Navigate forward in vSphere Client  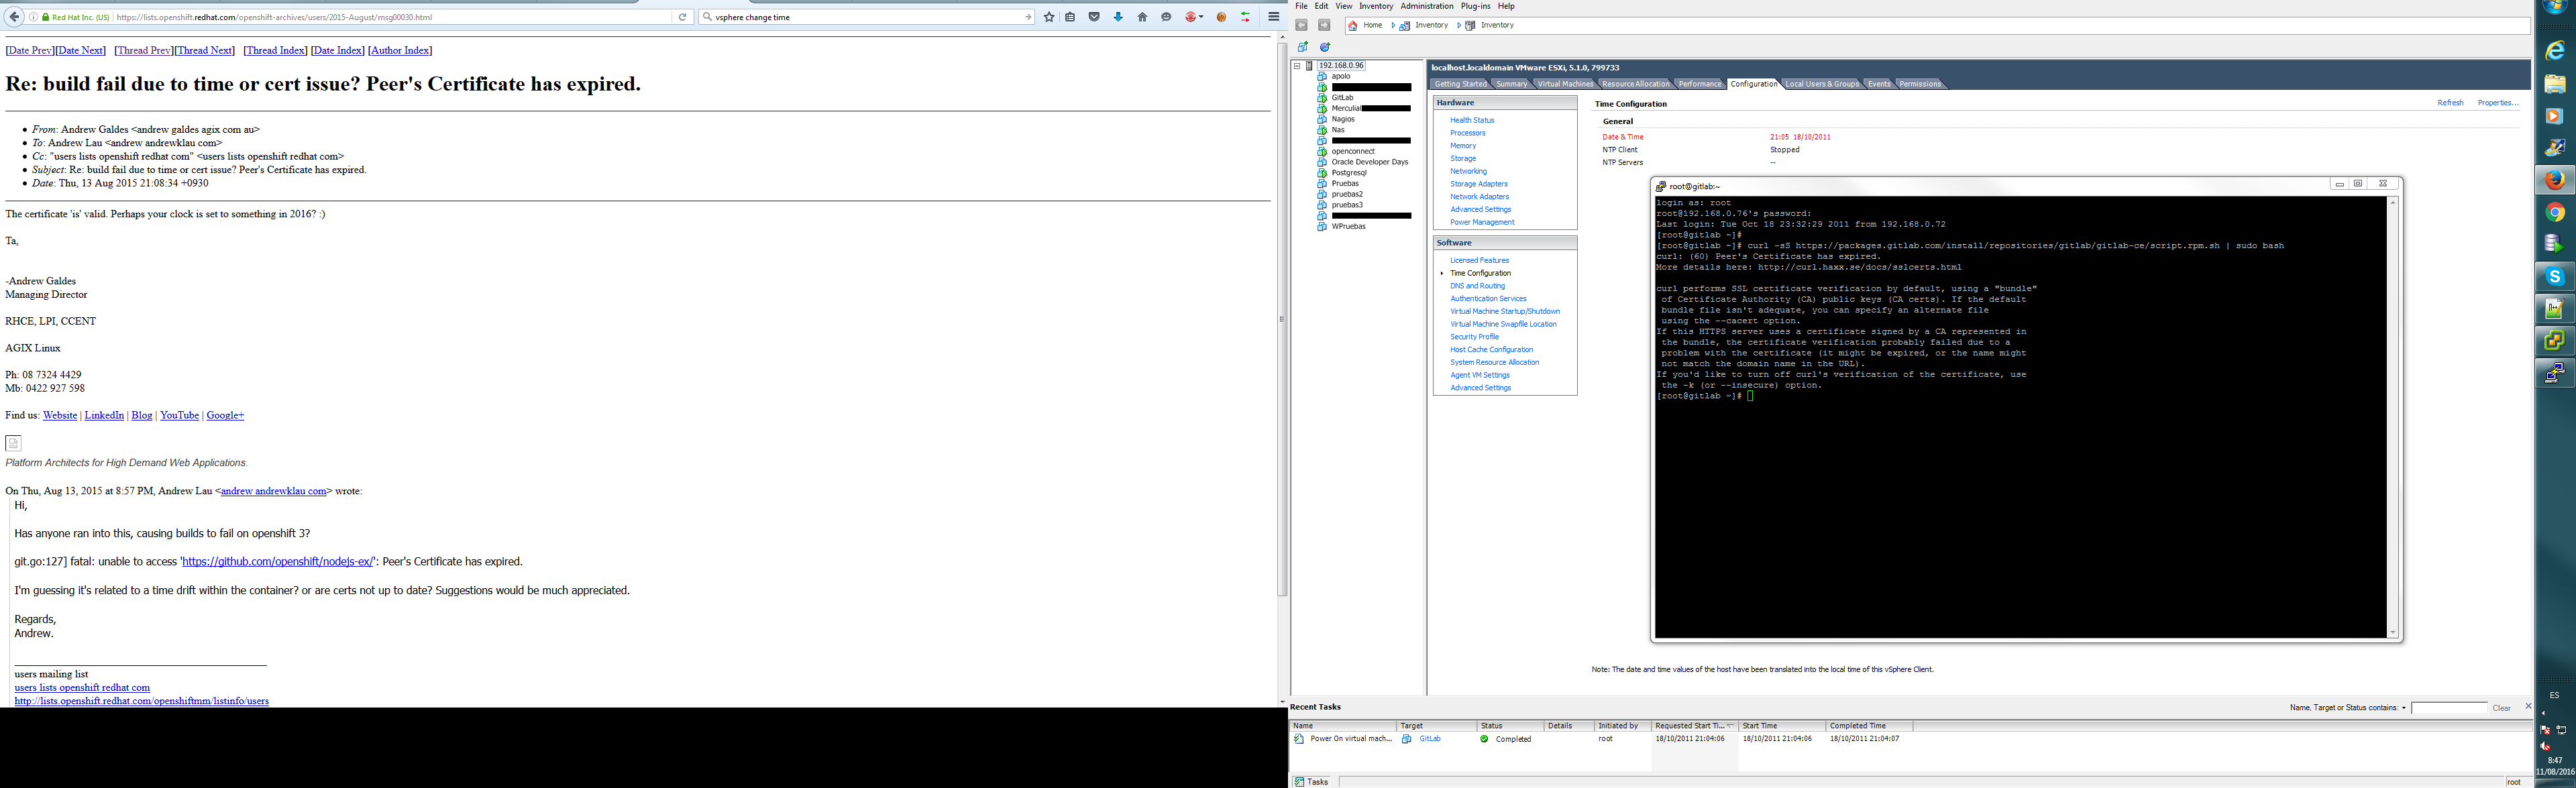1324,25
